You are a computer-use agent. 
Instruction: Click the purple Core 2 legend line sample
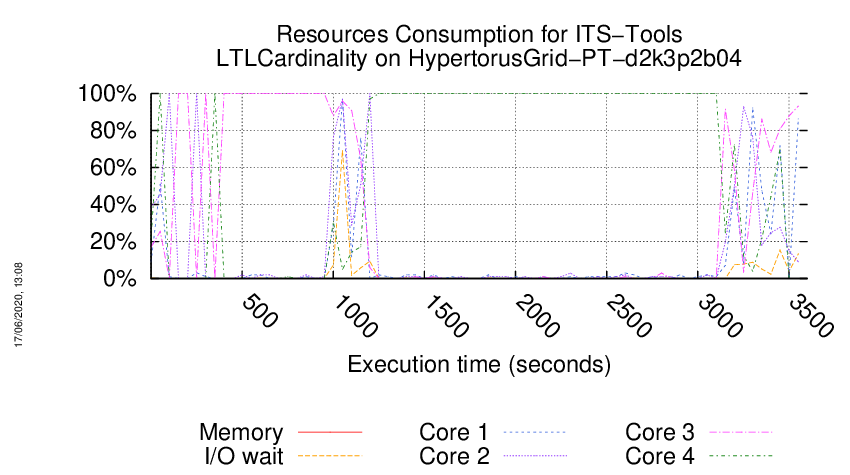pos(535,456)
